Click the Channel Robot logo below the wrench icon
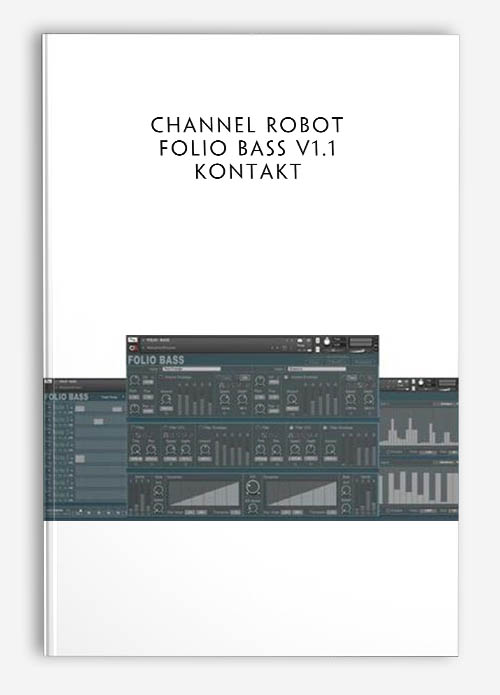 [133, 348]
